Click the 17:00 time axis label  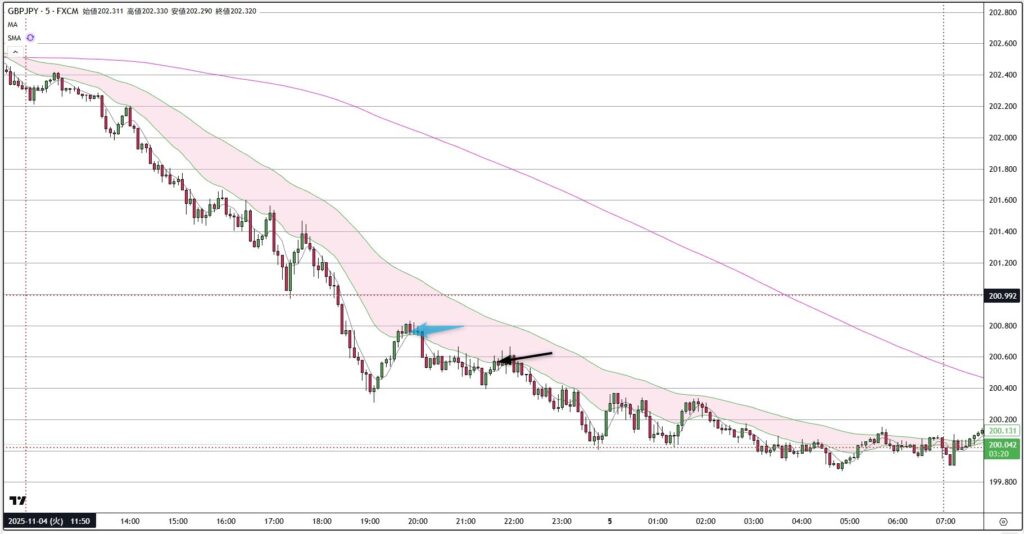pyautogui.click(x=274, y=521)
